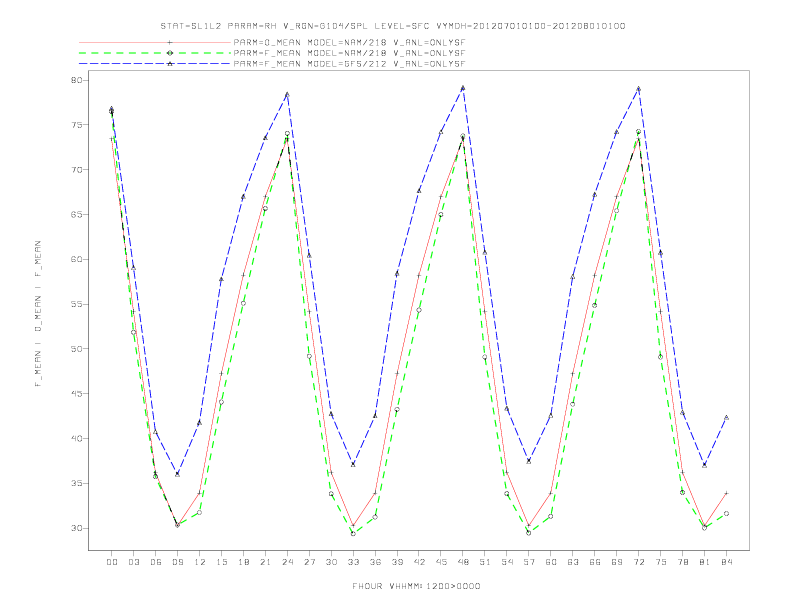Click y-axis tick label 35
This screenshot has width=792, height=612.
[77, 483]
